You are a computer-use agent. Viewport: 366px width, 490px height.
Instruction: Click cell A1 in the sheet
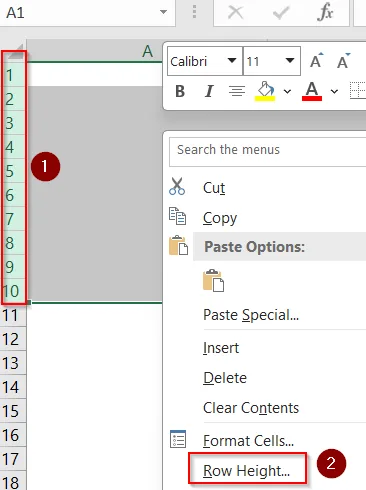click(x=94, y=75)
